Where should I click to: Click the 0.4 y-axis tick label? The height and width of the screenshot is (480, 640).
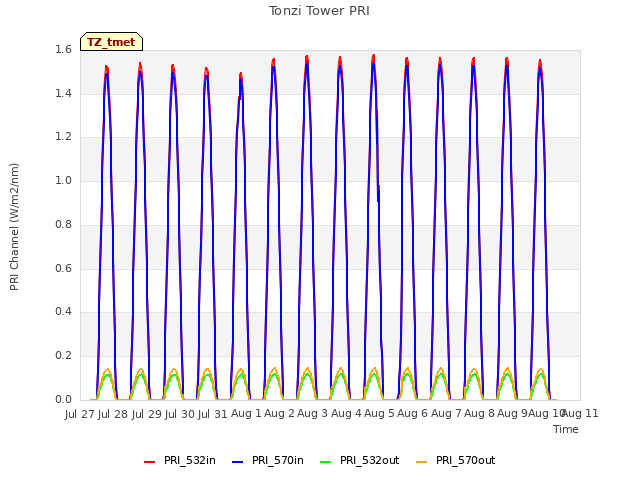(63, 312)
